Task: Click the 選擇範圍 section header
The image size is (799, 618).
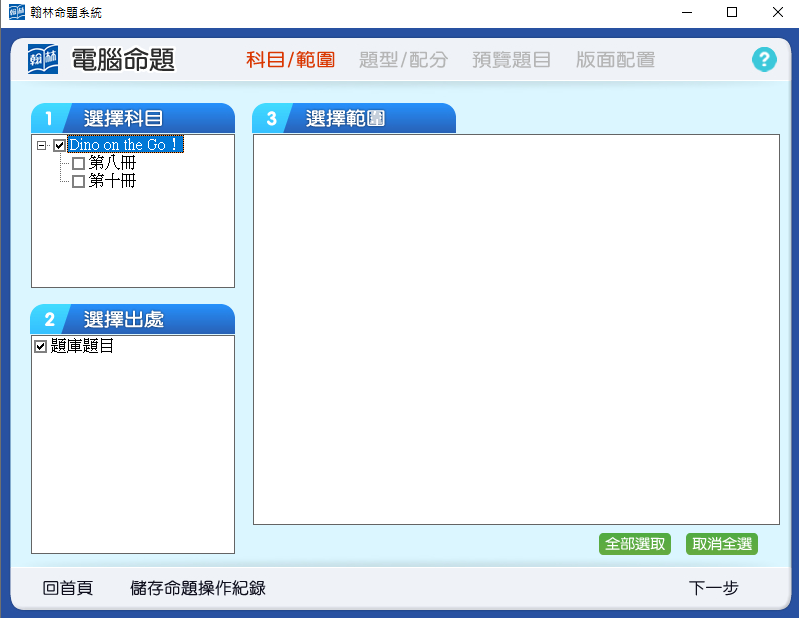Action: tap(354, 118)
